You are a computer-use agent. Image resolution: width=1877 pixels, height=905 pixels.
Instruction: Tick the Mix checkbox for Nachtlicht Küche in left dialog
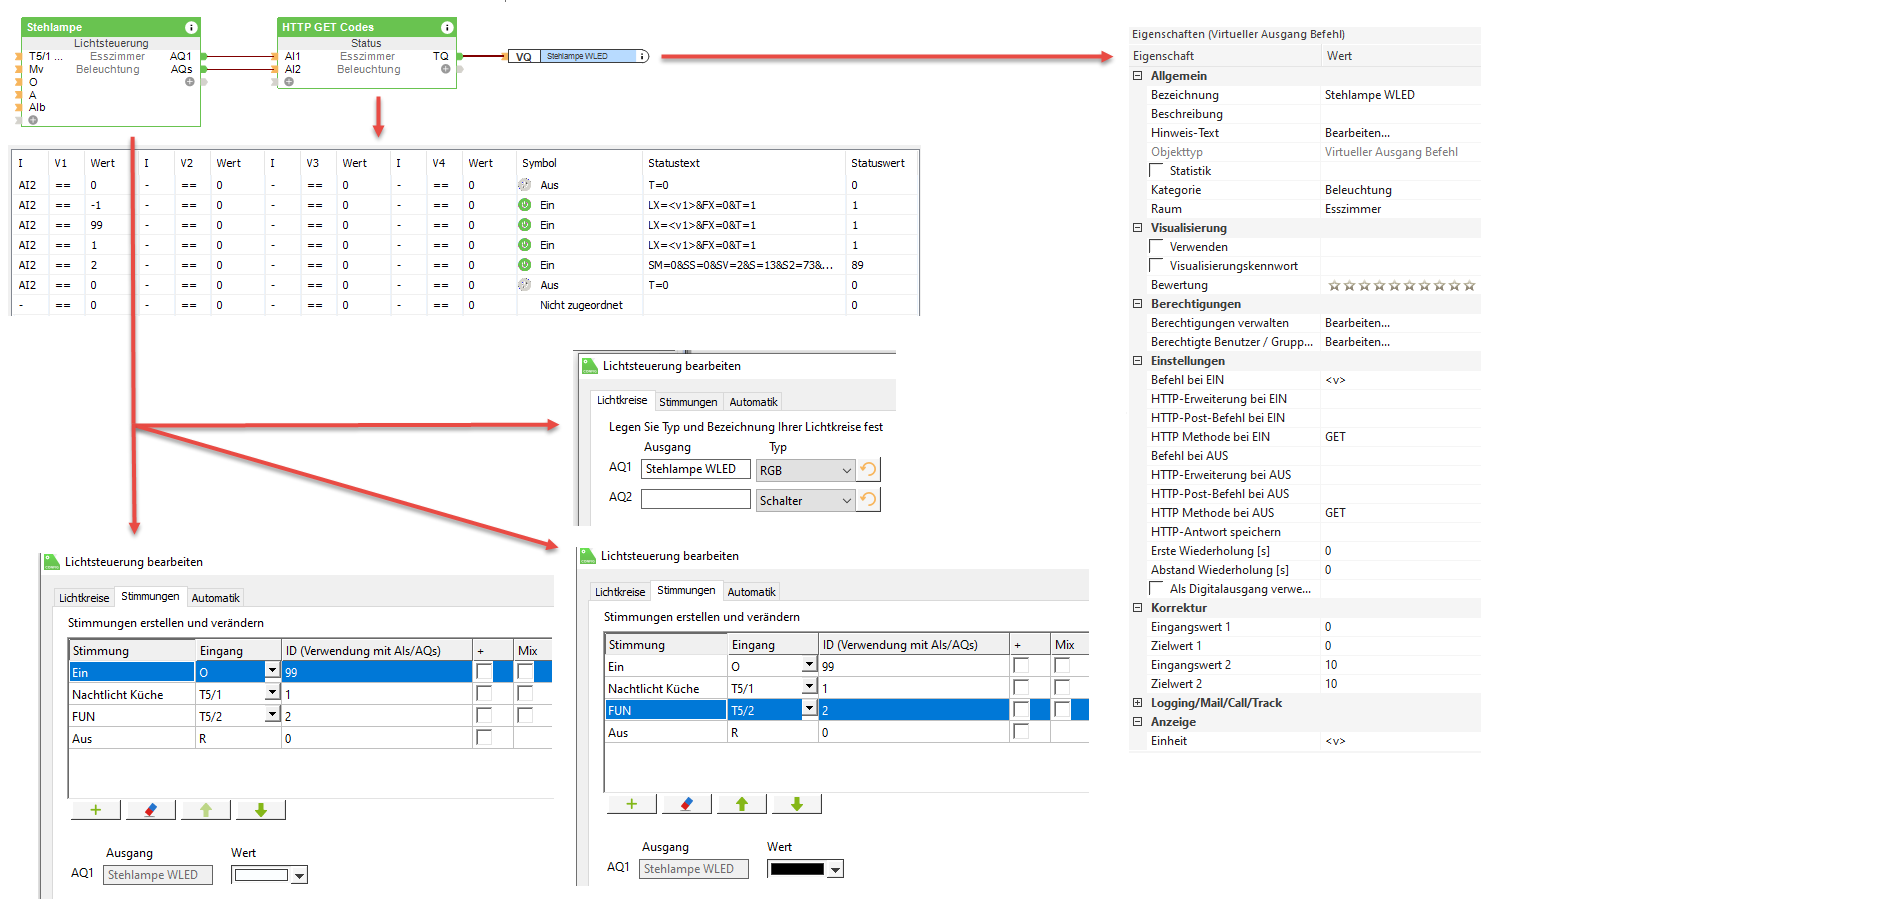[525, 694]
